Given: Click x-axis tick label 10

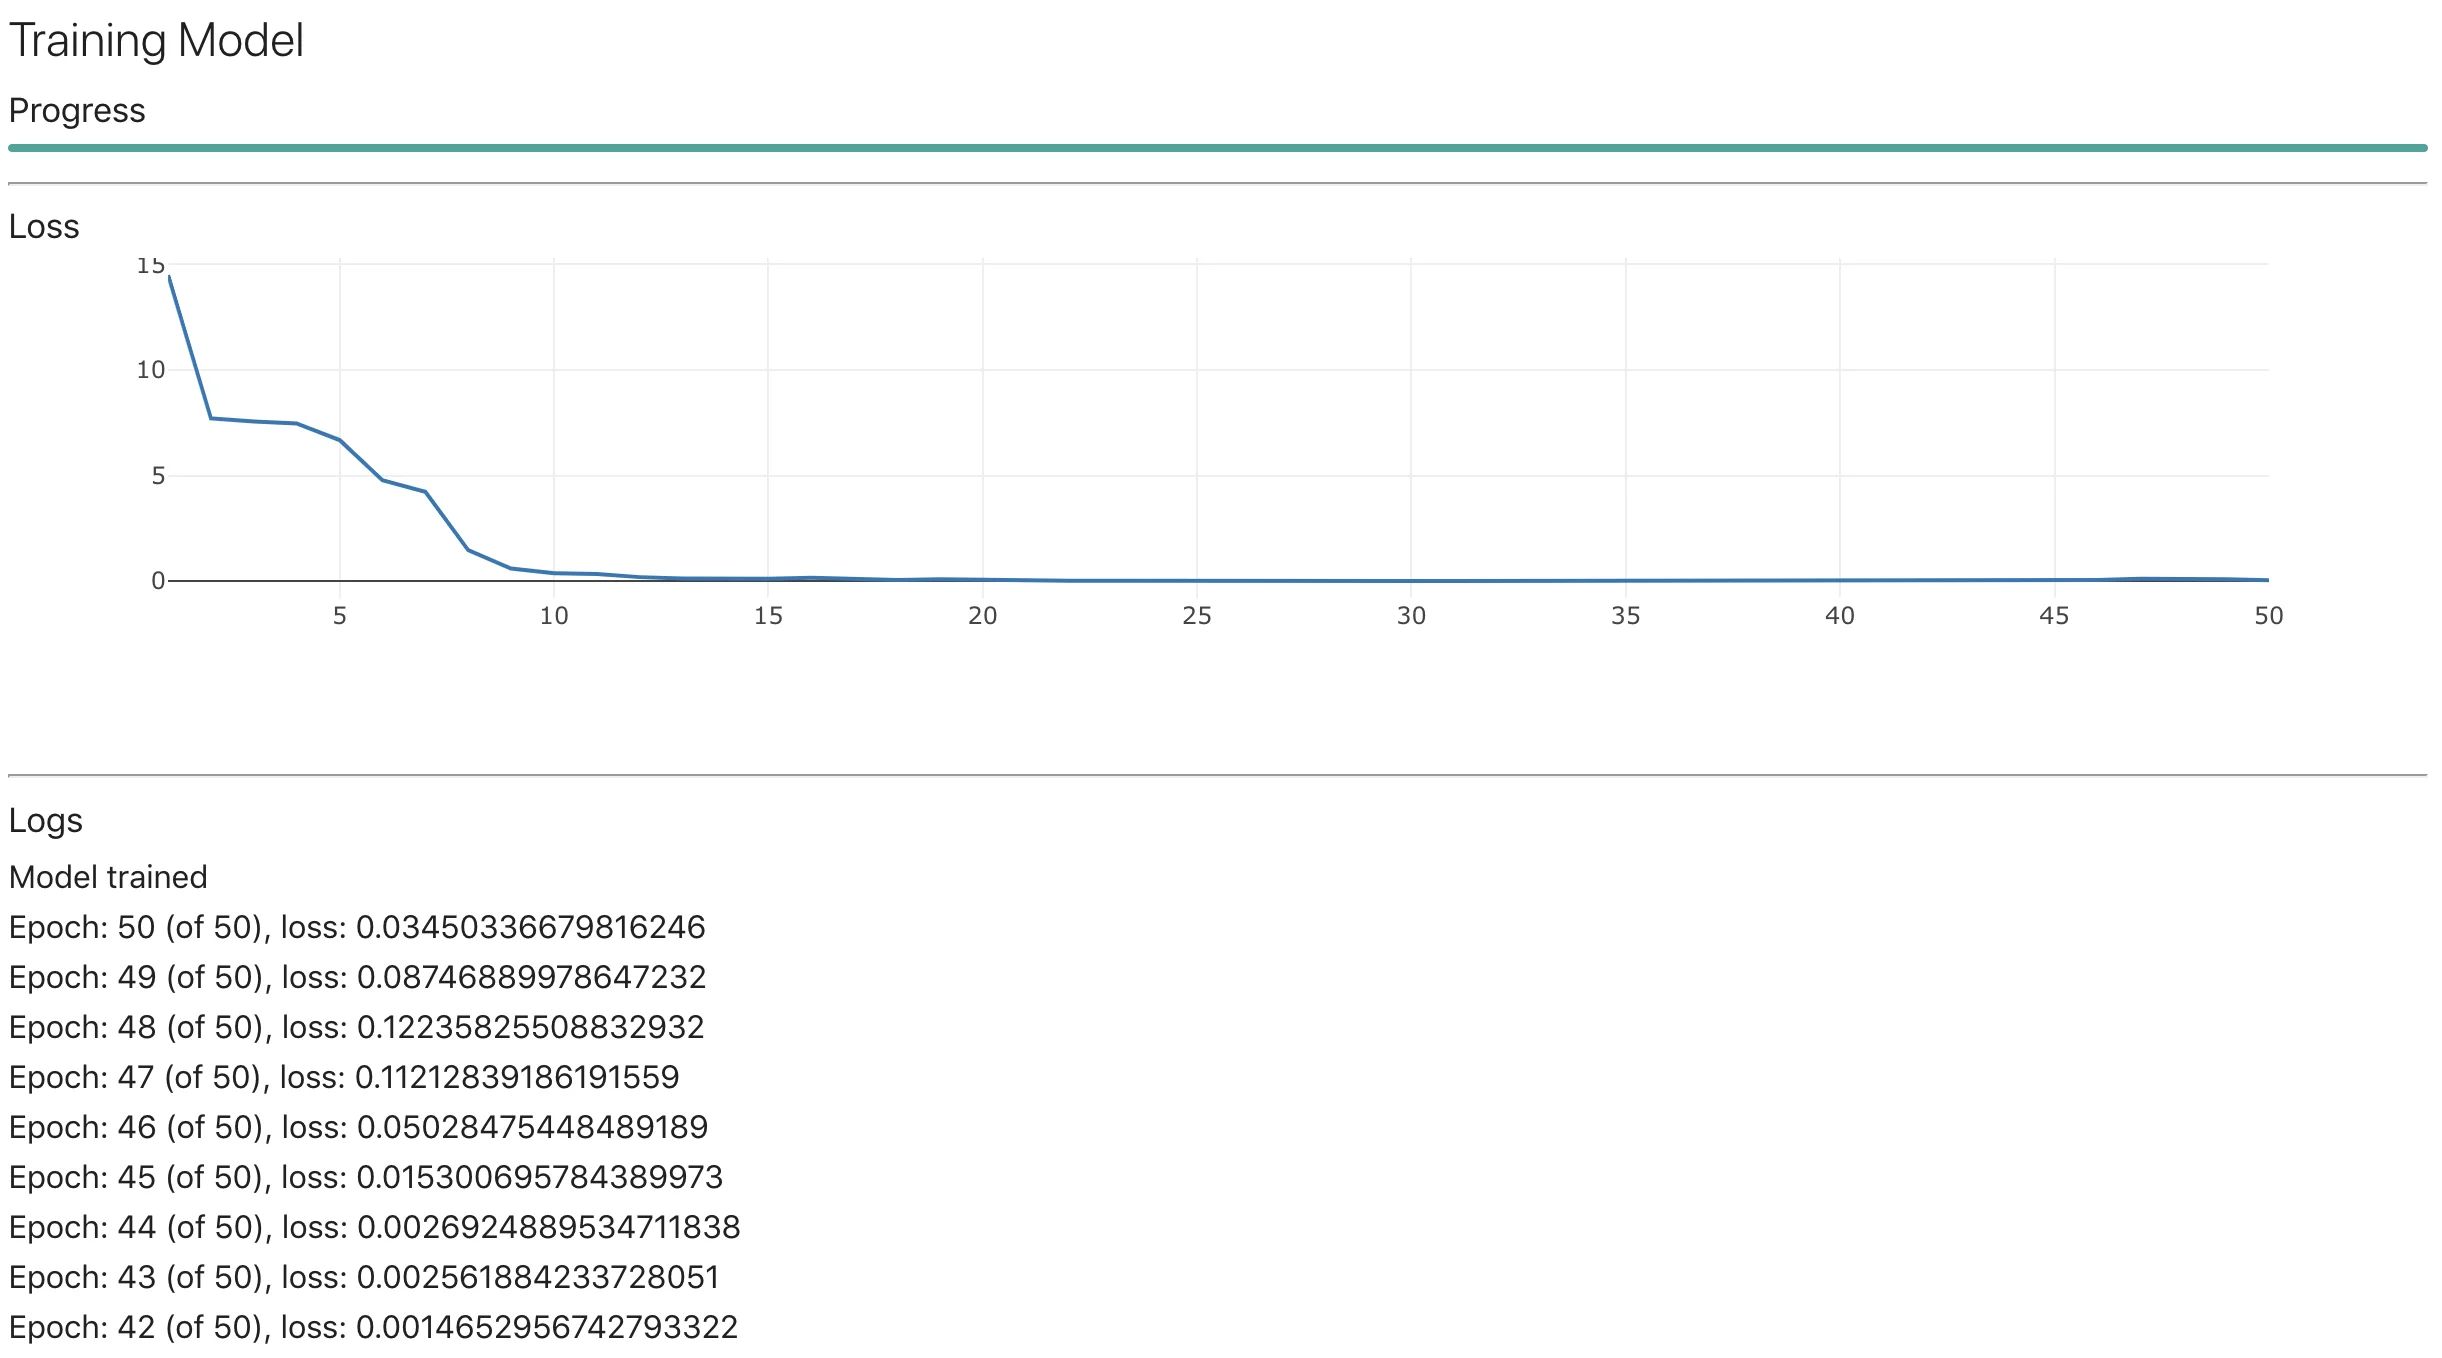Looking at the screenshot, I should [x=554, y=616].
